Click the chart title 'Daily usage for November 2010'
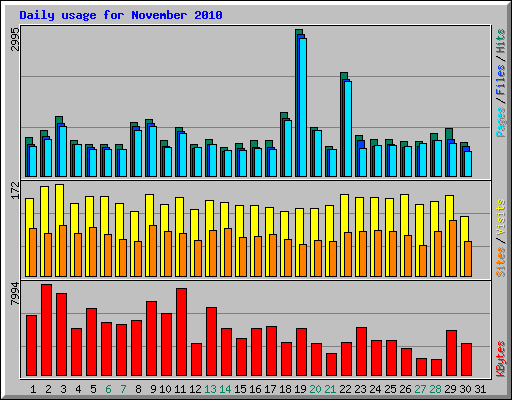 pyautogui.click(x=121, y=15)
